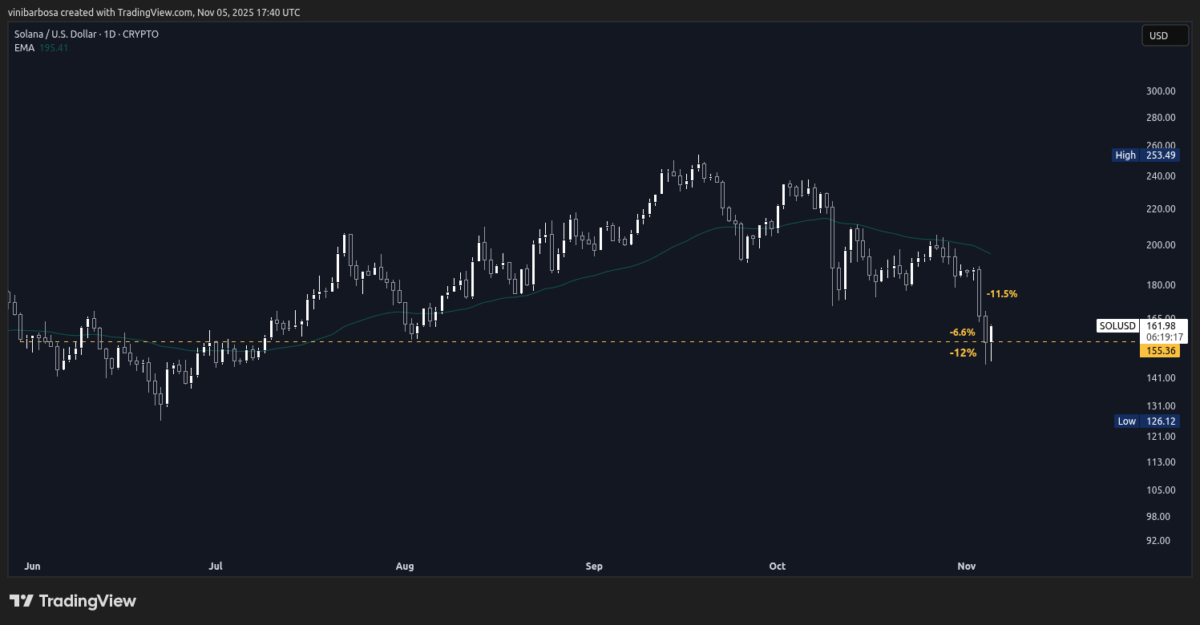Click the -12% percentage marker
Image resolution: width=1200 pixels, height=625 pixels.
(963, 353)
